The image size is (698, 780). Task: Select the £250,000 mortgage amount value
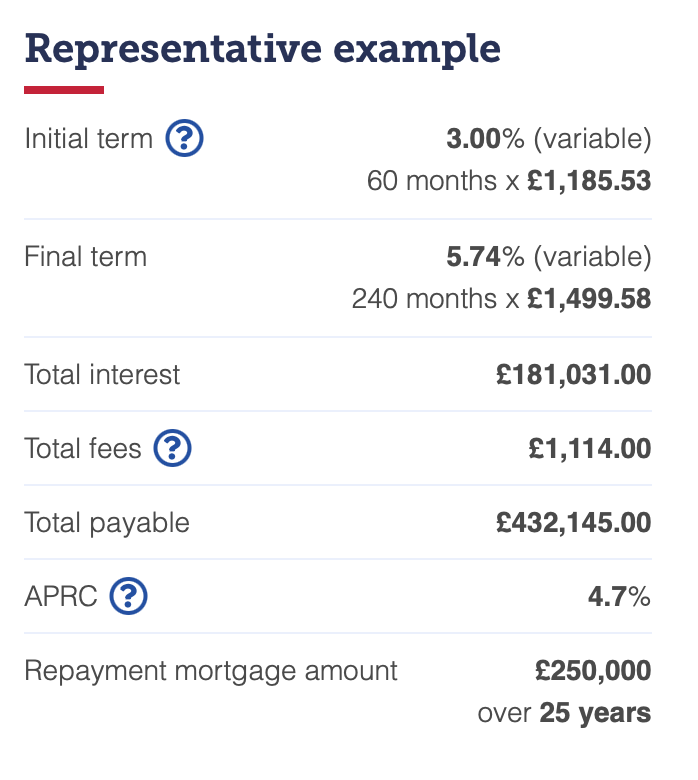pyautogui.click(x=593, y=671)
